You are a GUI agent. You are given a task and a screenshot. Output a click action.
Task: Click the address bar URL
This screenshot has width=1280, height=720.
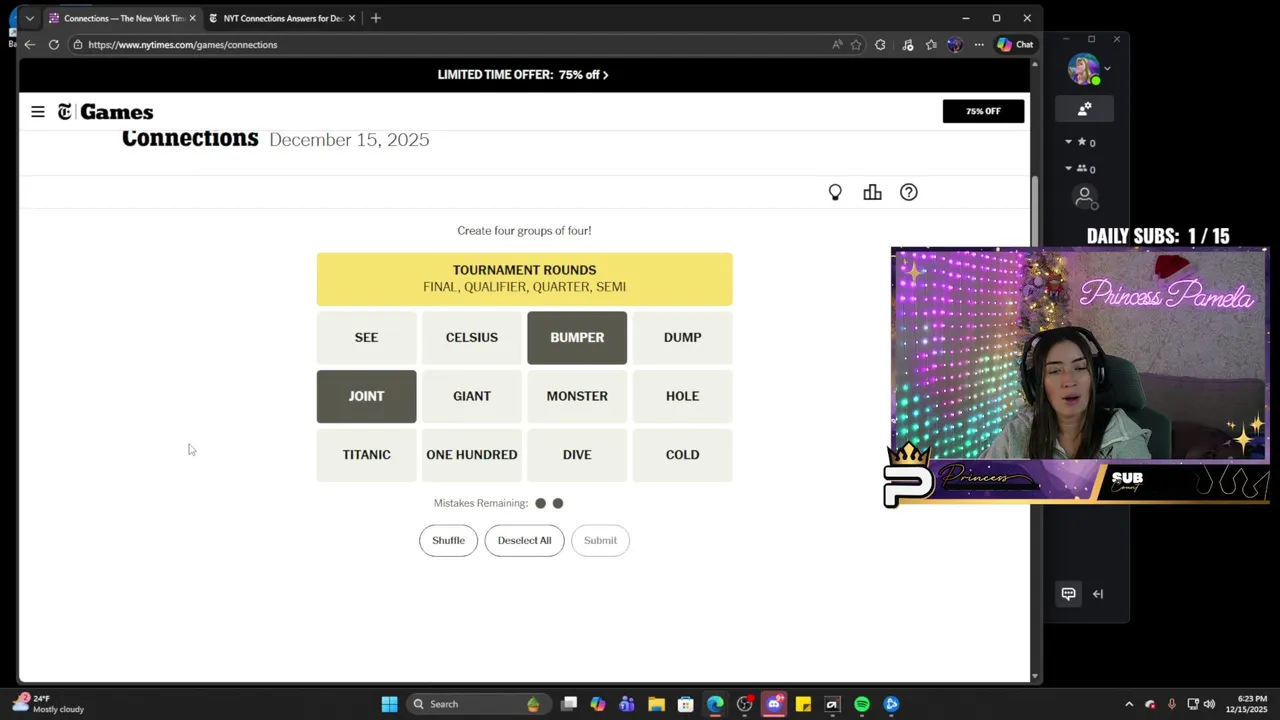pyautogui.click(x=182, y=44)
